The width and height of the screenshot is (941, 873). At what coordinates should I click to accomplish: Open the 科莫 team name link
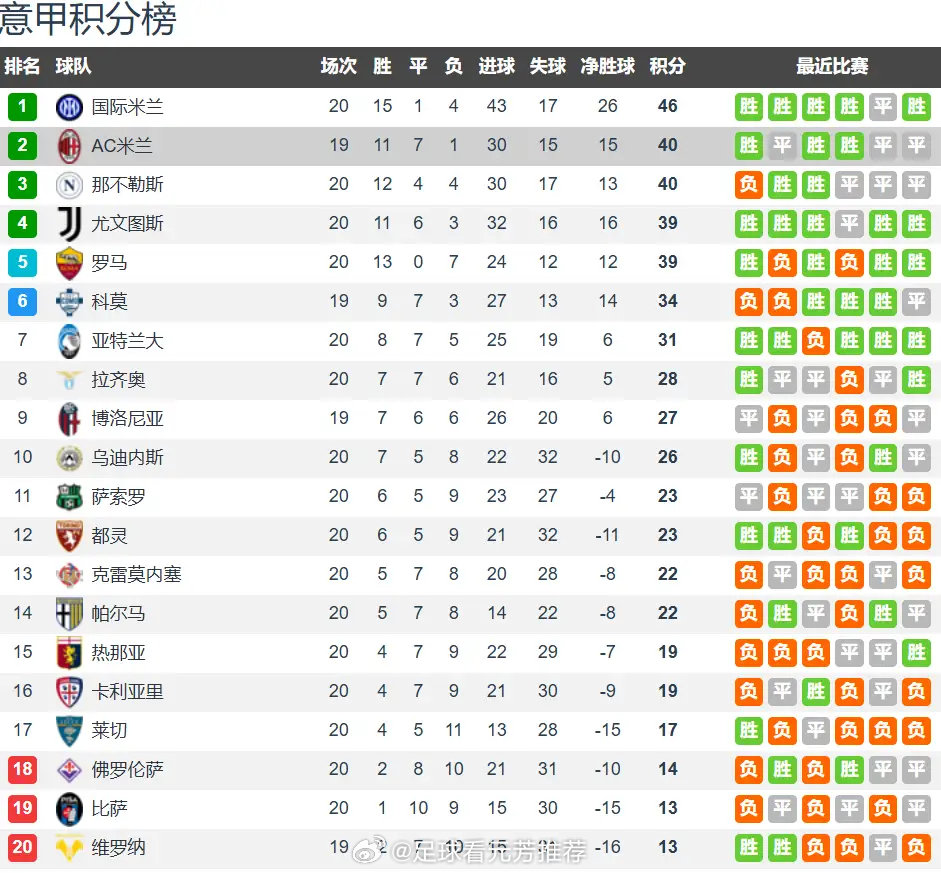(109, 302)
